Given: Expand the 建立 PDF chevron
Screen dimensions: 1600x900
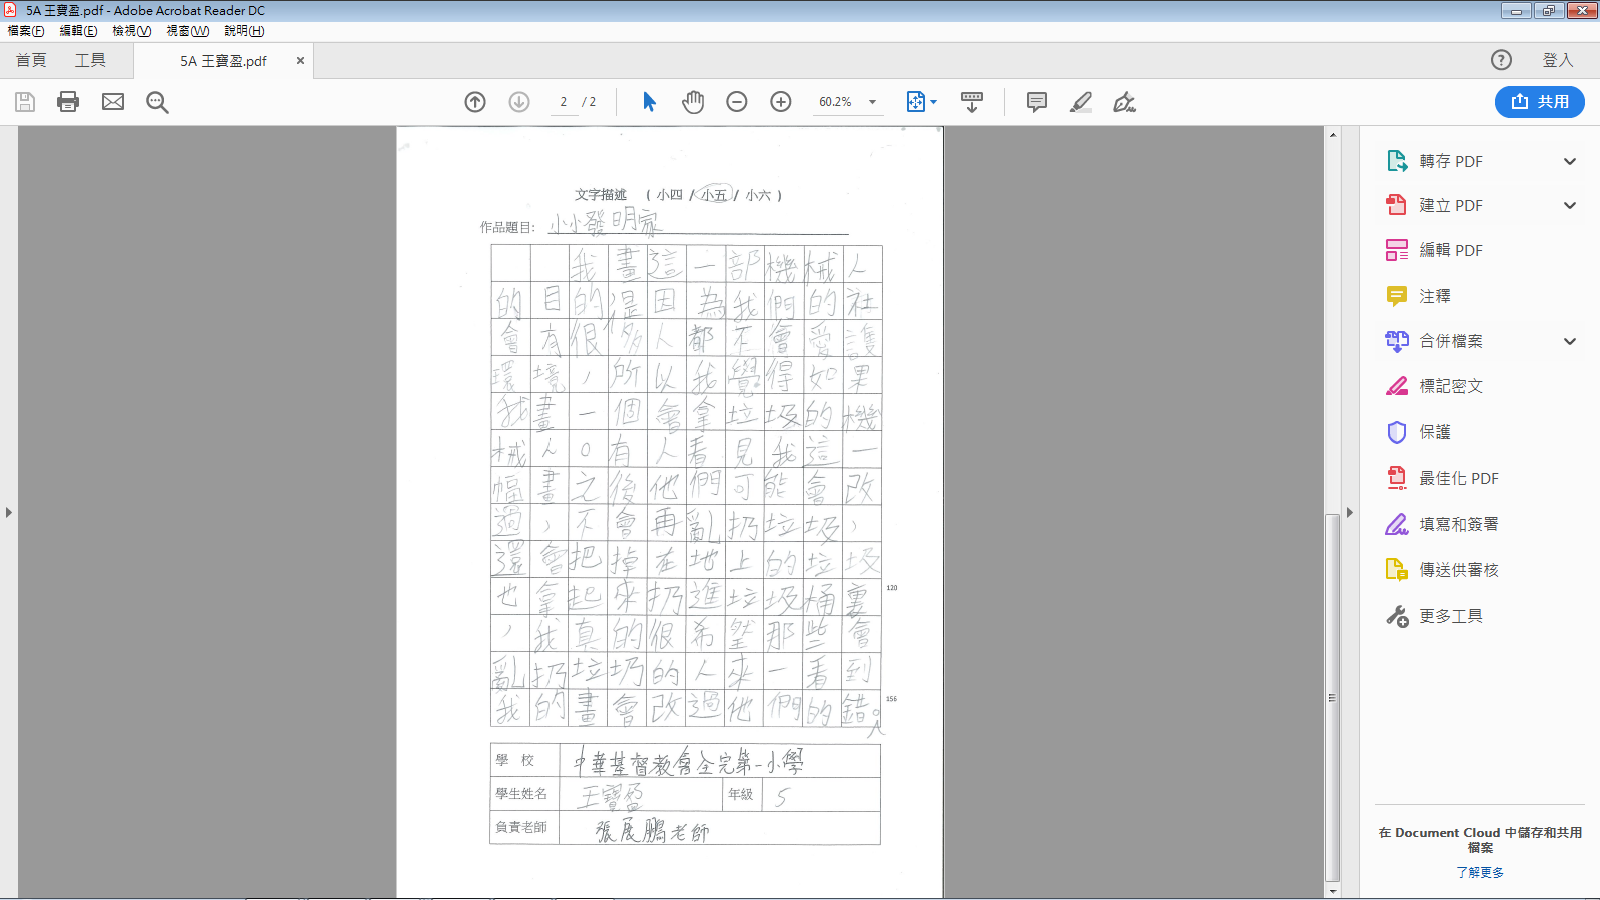Looking at the screenshot, I should [x=1570, y=205].
